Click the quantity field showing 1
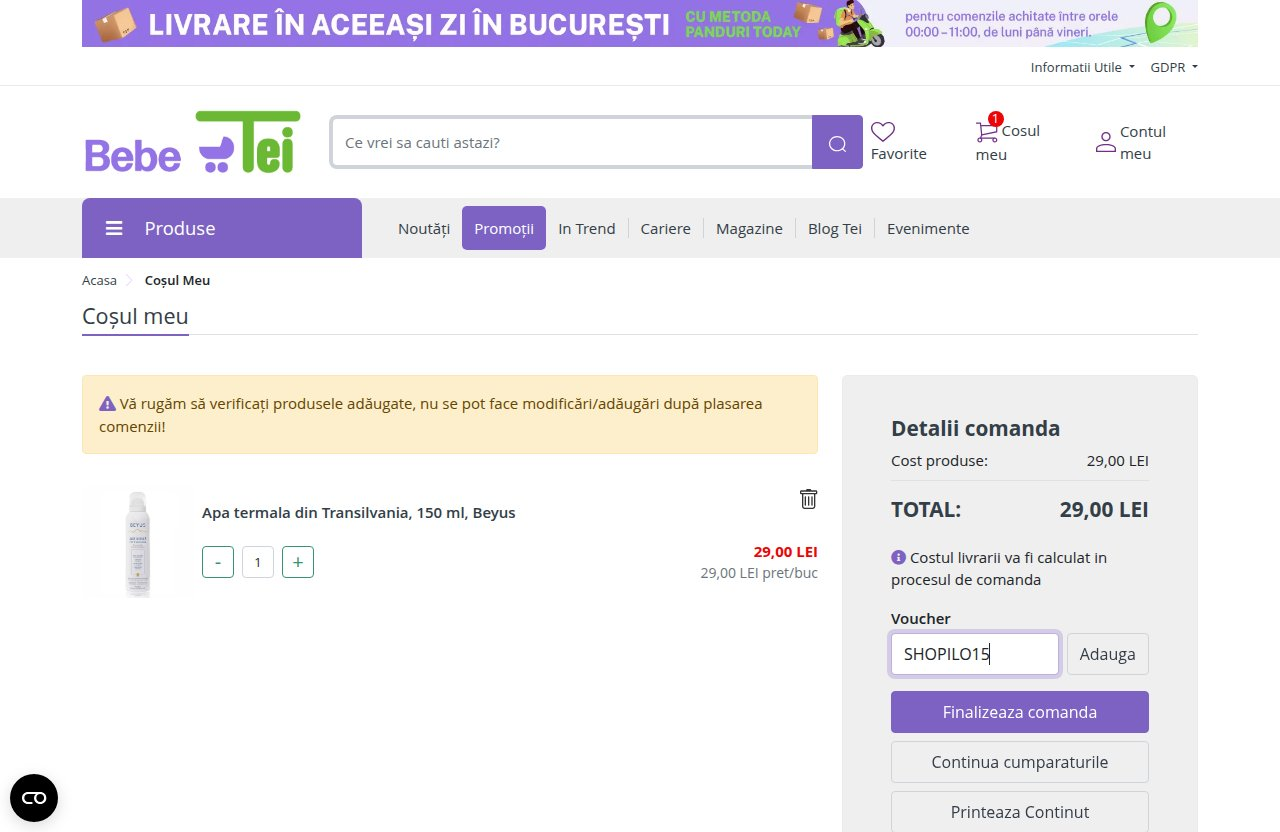This screenshot has height=832, width=1280. pyautogui.click(x=258, y=562)
